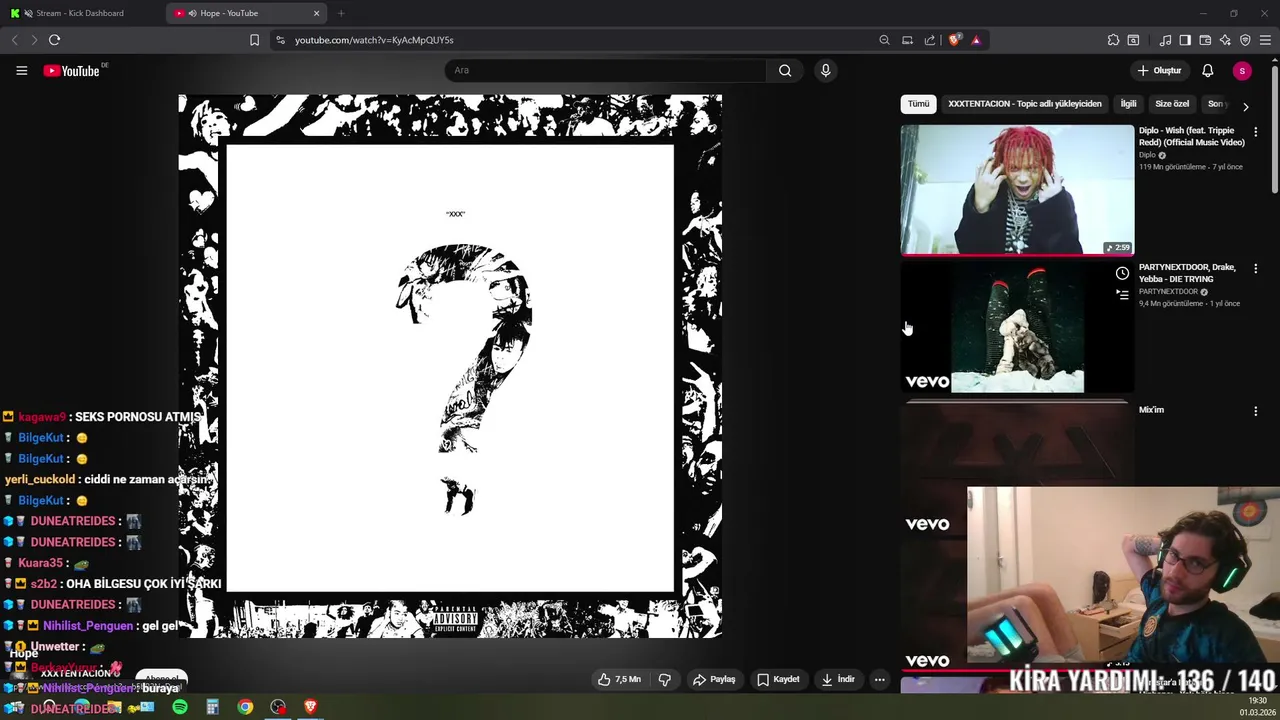Add DIE TRYING to Watch Later clock icon
The image size is (1280, 720).
[1122, 273]
